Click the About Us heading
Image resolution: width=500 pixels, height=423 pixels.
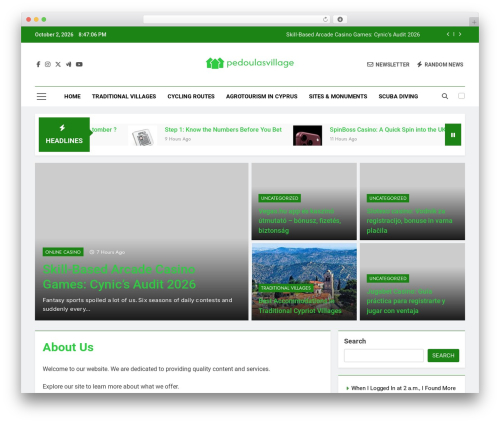(68, 347)
